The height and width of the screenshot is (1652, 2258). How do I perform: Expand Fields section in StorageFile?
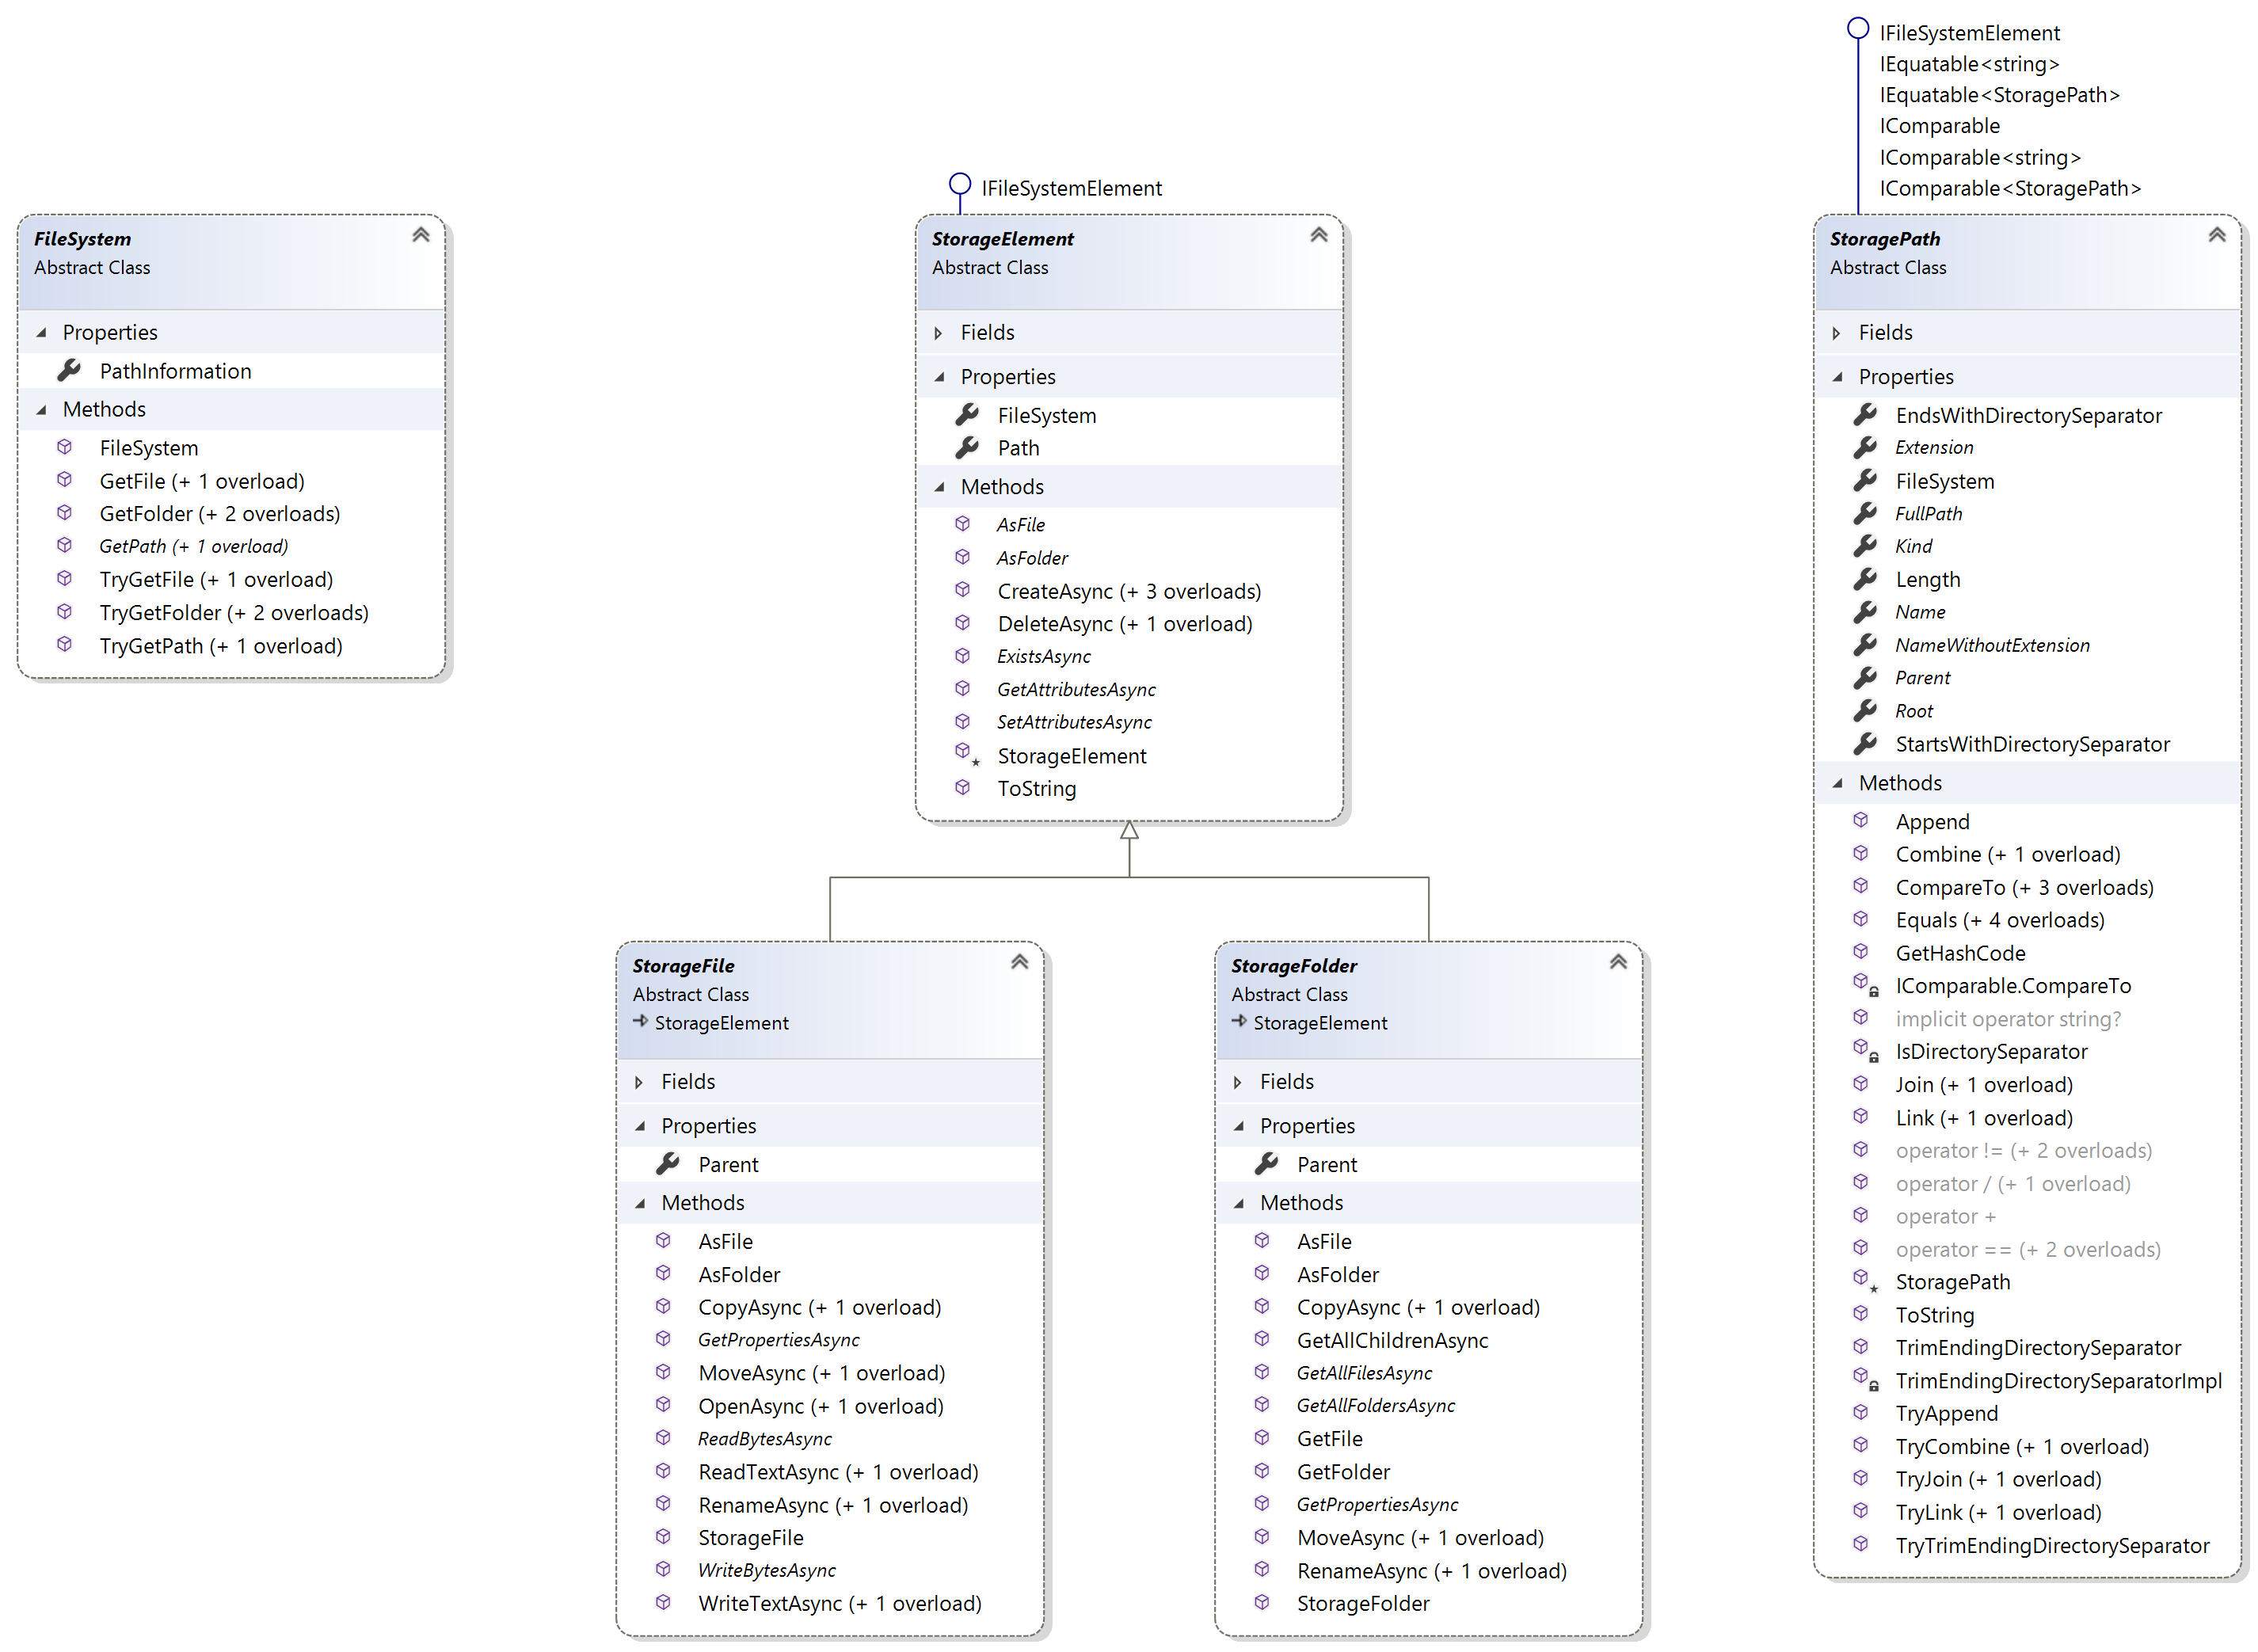pos(639,1082)
